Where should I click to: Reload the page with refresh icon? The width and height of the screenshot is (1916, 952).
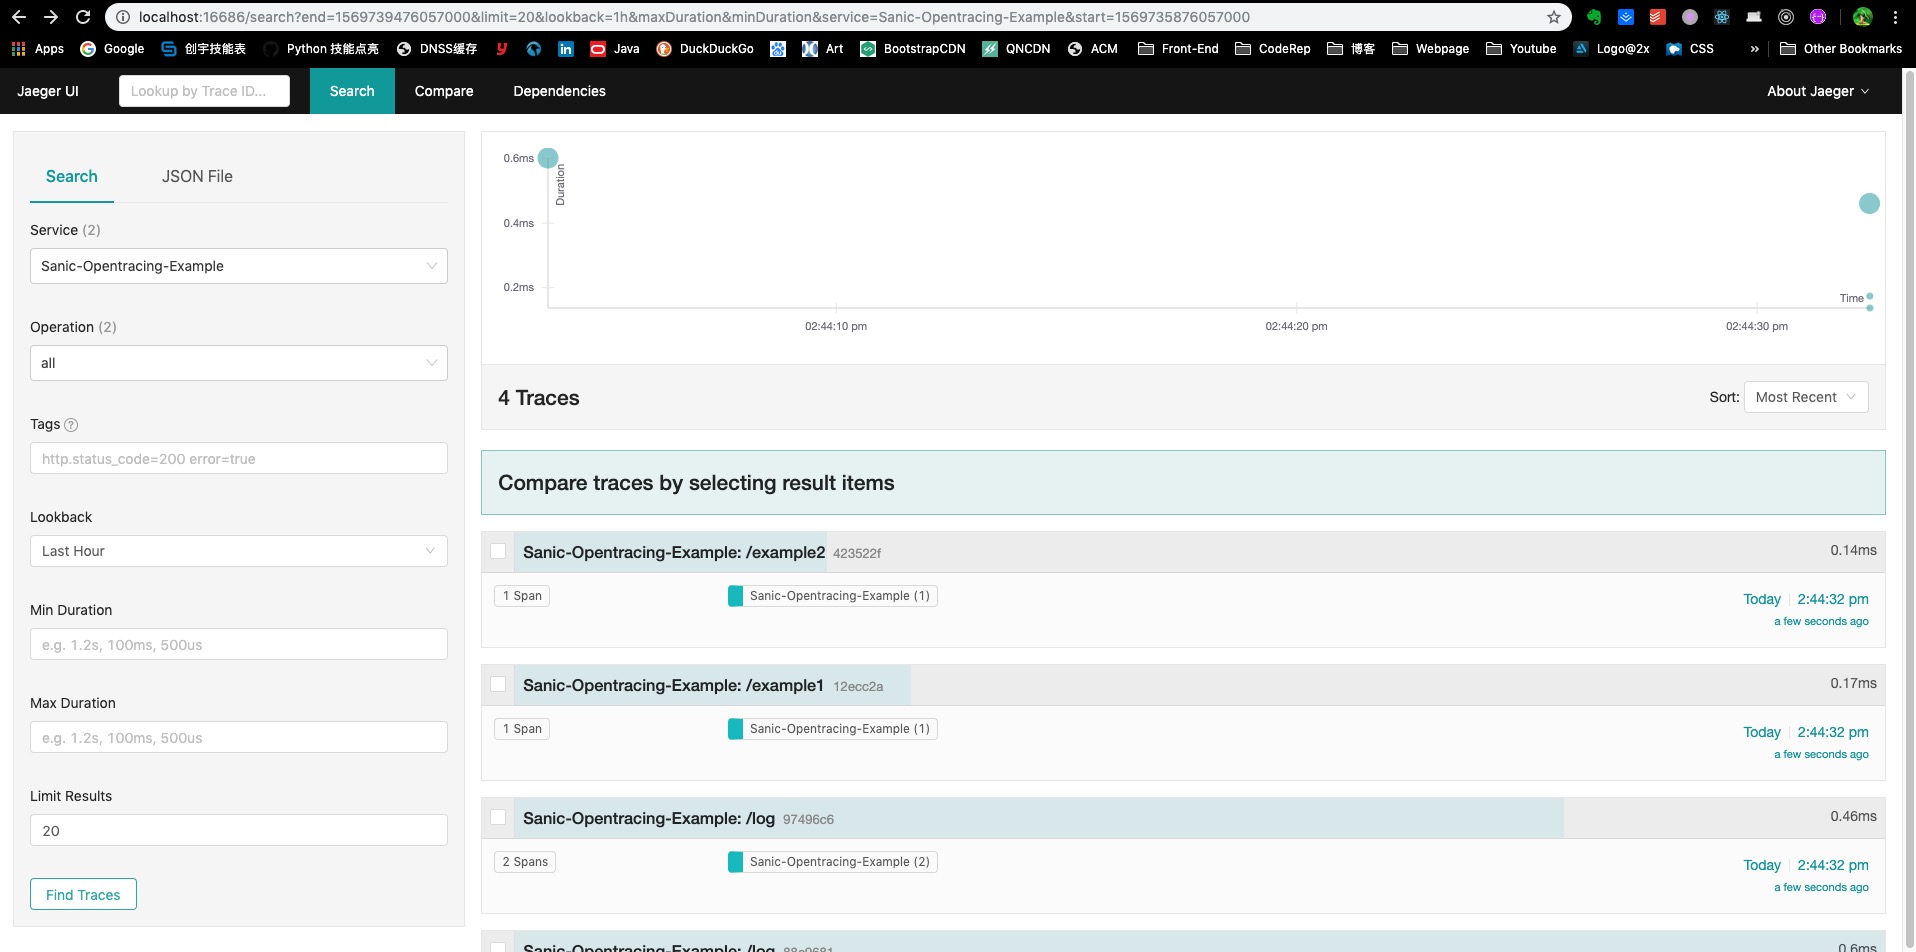[83, 17]
